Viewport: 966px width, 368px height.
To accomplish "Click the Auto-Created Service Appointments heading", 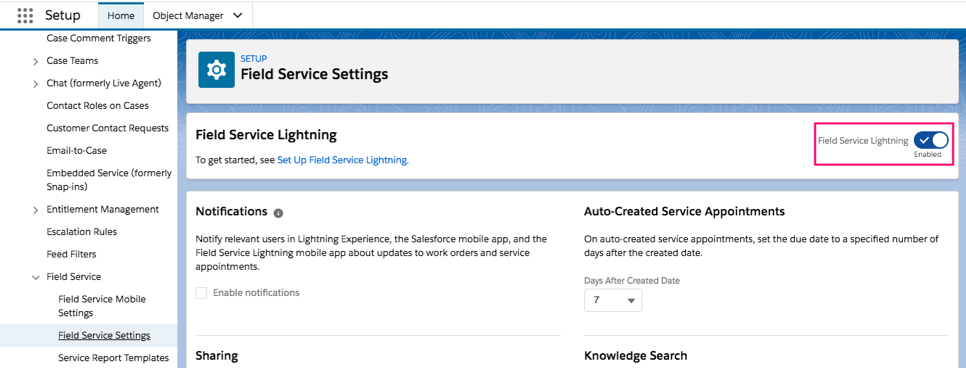I will click(x=684, y=211).
